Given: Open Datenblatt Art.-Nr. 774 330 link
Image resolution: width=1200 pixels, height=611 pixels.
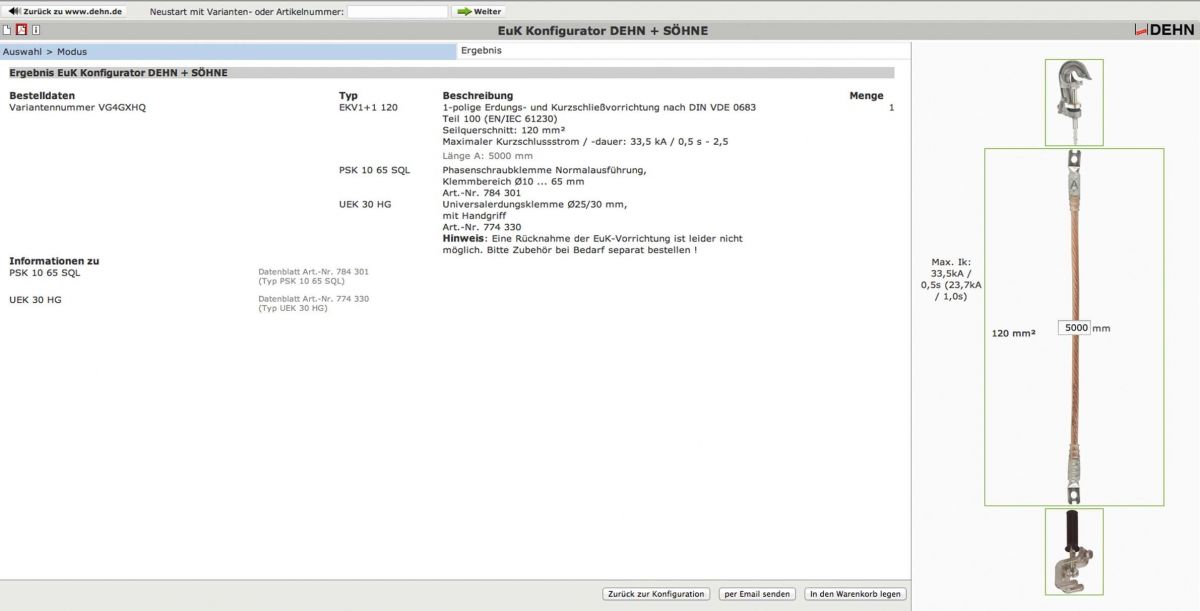Looking at the screenshot, I should tap(313, 299).
